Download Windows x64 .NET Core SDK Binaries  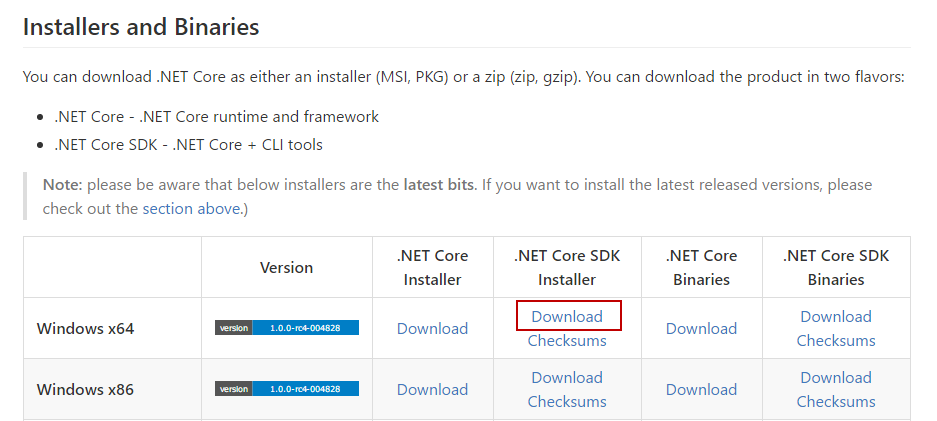pos(836,316)
